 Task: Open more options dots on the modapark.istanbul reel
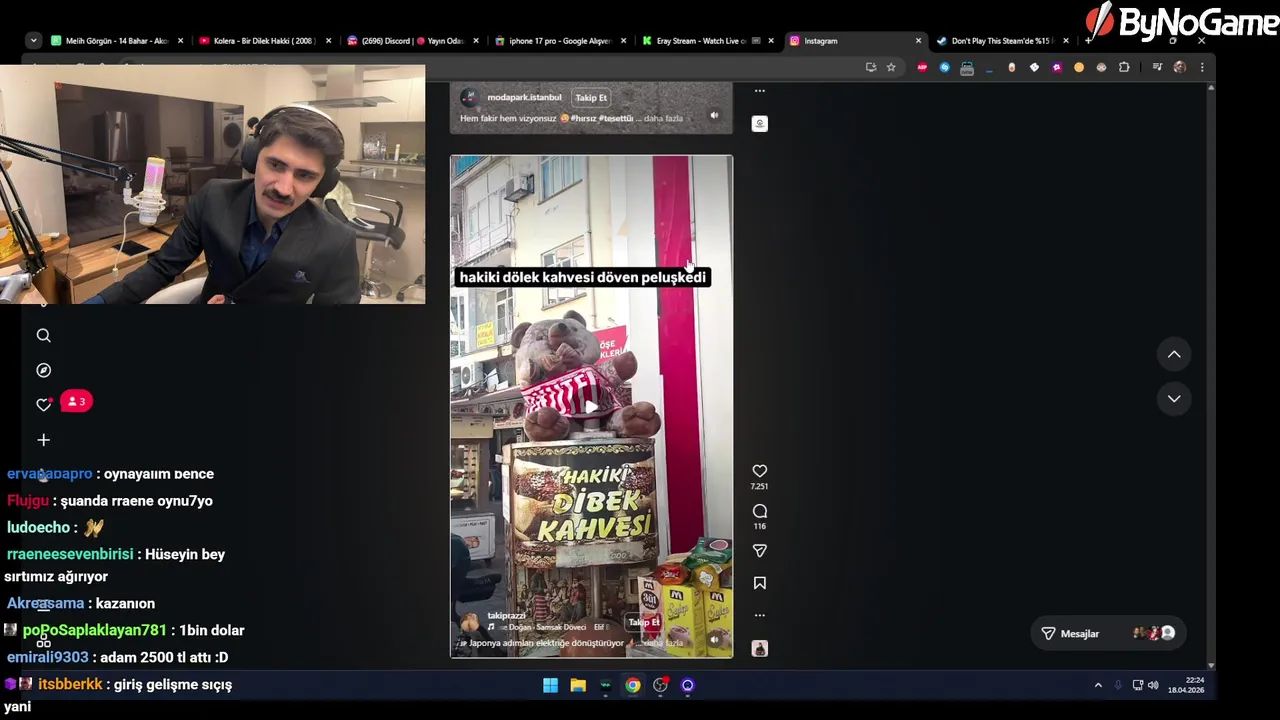(759, 90)
